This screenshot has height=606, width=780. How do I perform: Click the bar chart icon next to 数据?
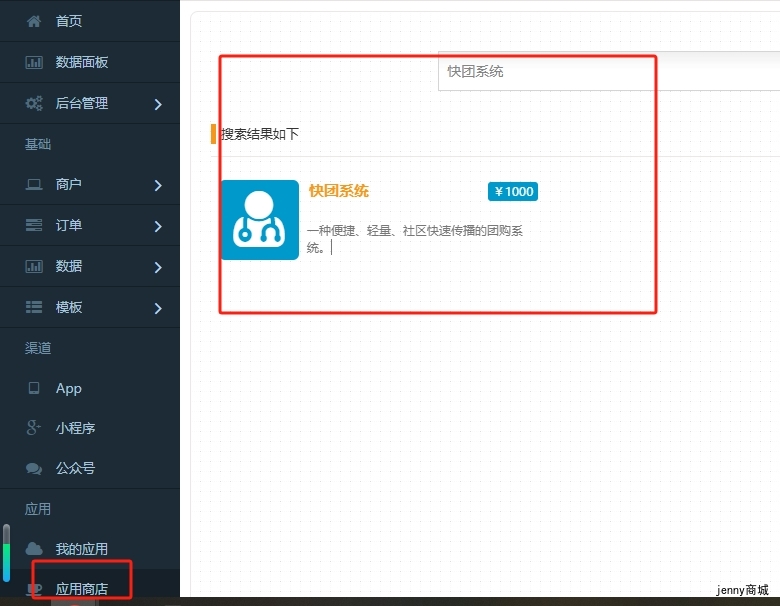(34, 266)
